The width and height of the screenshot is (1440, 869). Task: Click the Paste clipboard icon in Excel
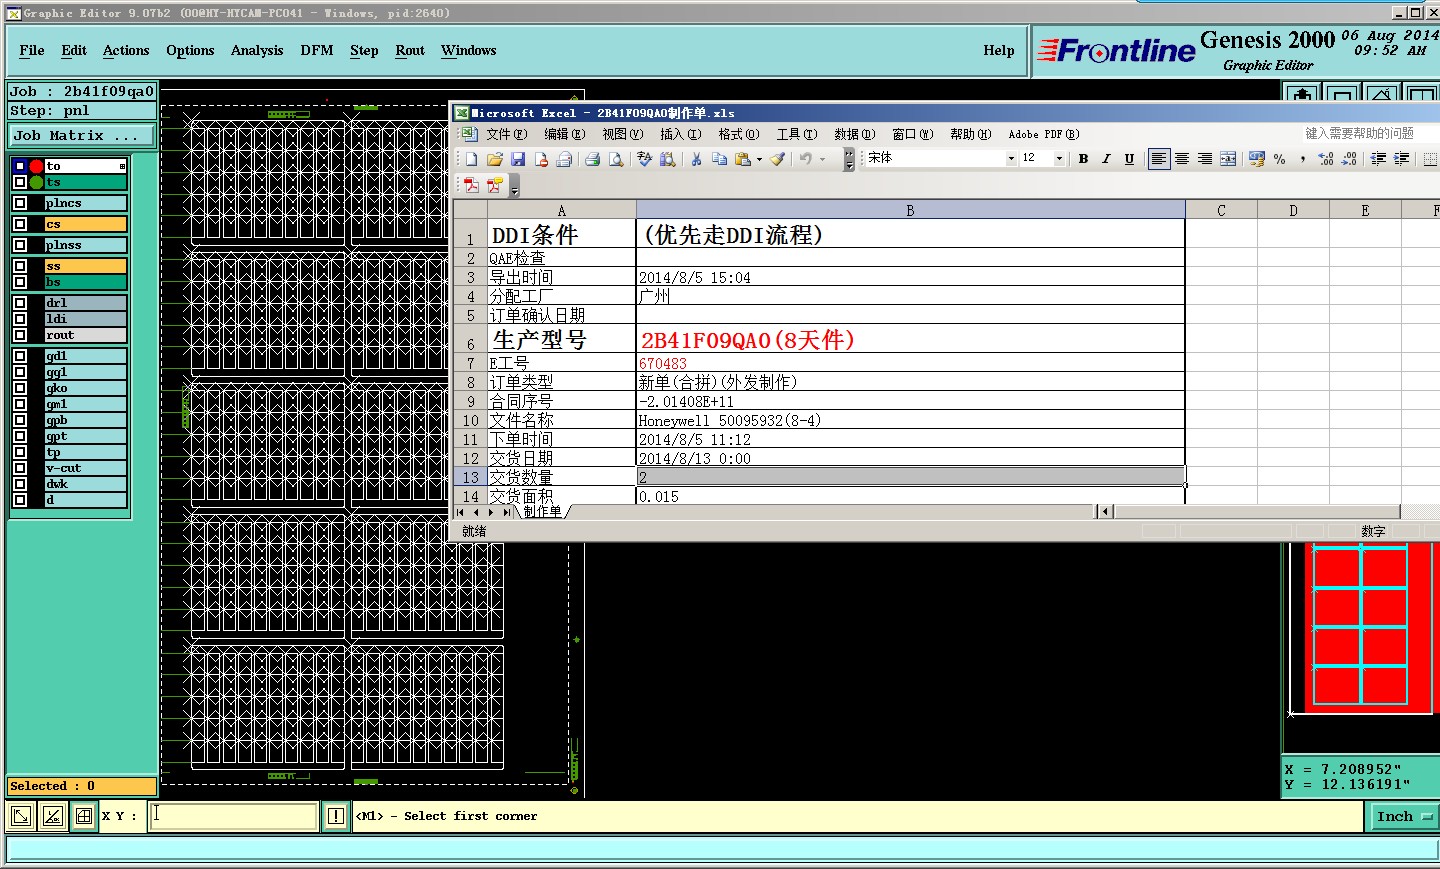[x=743, y=159]
